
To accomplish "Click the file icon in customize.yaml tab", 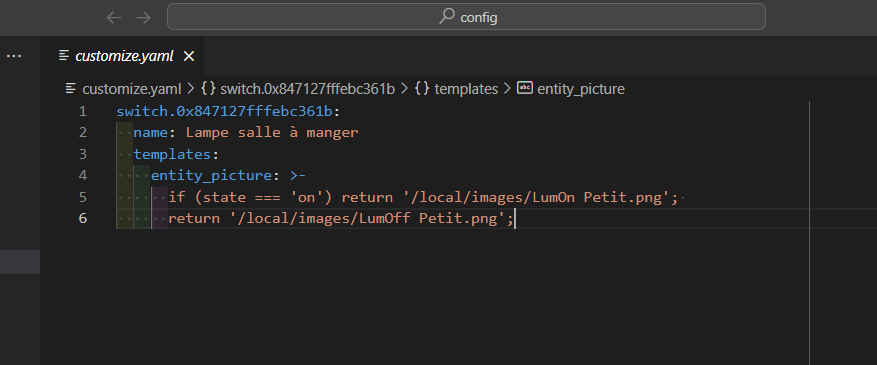I will click(x=65, y=55).
